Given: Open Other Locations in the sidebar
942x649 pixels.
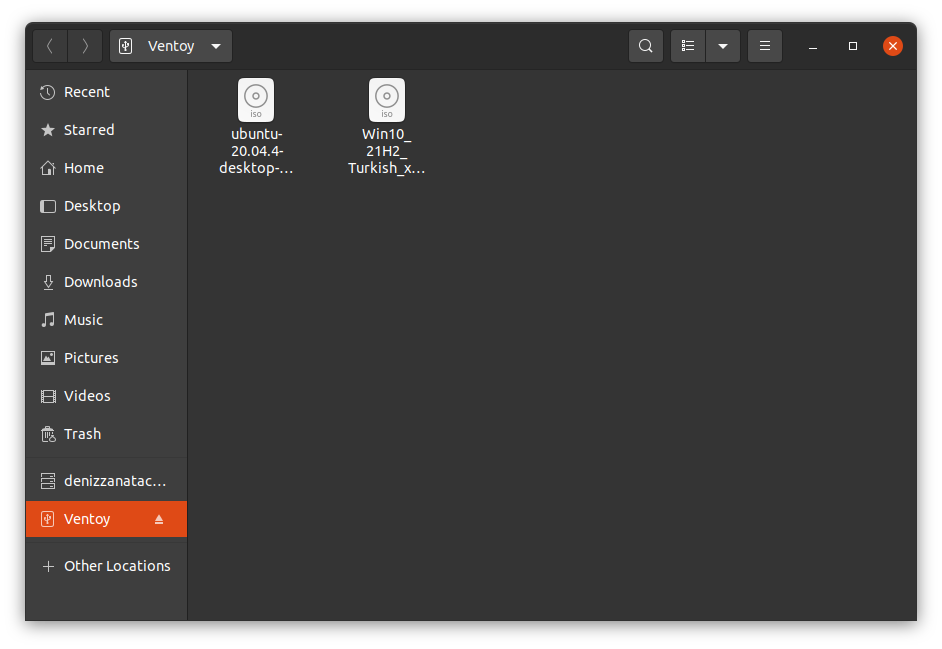Looking at the screenshot, I should (106, 566).
